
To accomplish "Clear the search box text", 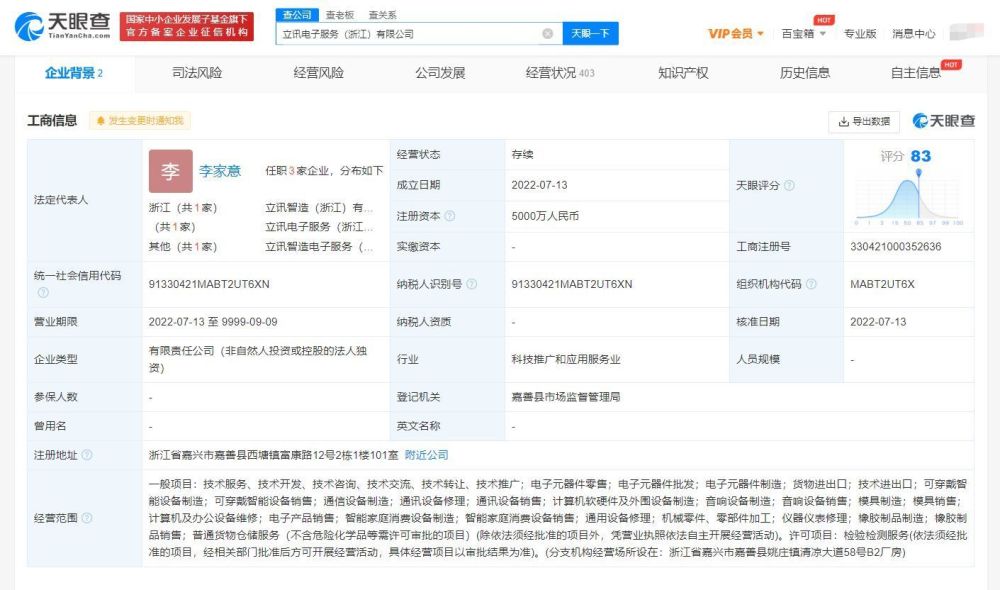I will (x=547, y=34).
